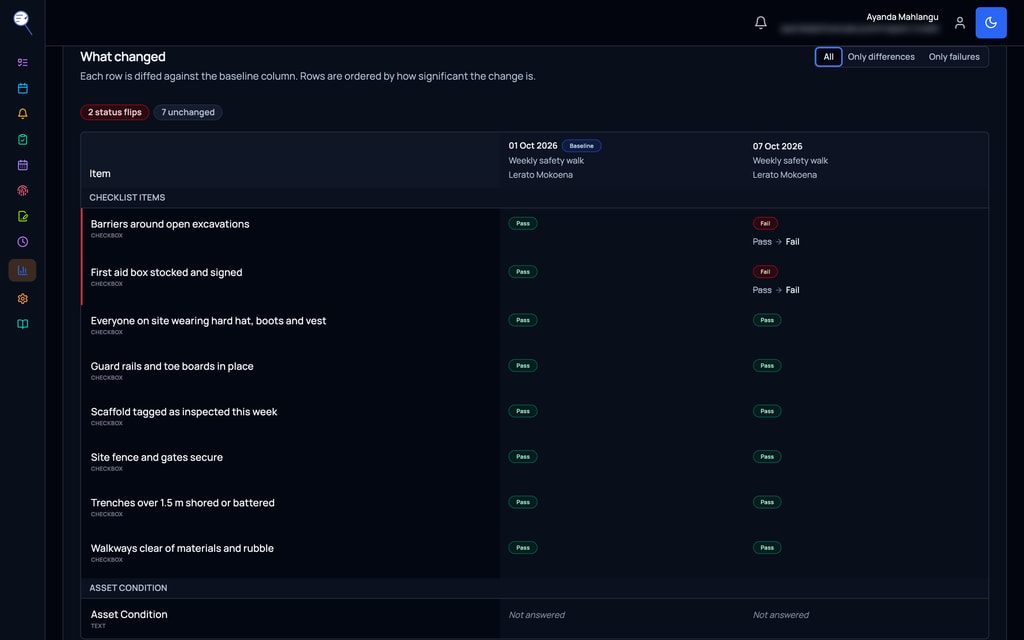Viewport: 1024px width, 640px height.
Task: Open the blue calendar sidebar icon
Action: coord(22,88)
